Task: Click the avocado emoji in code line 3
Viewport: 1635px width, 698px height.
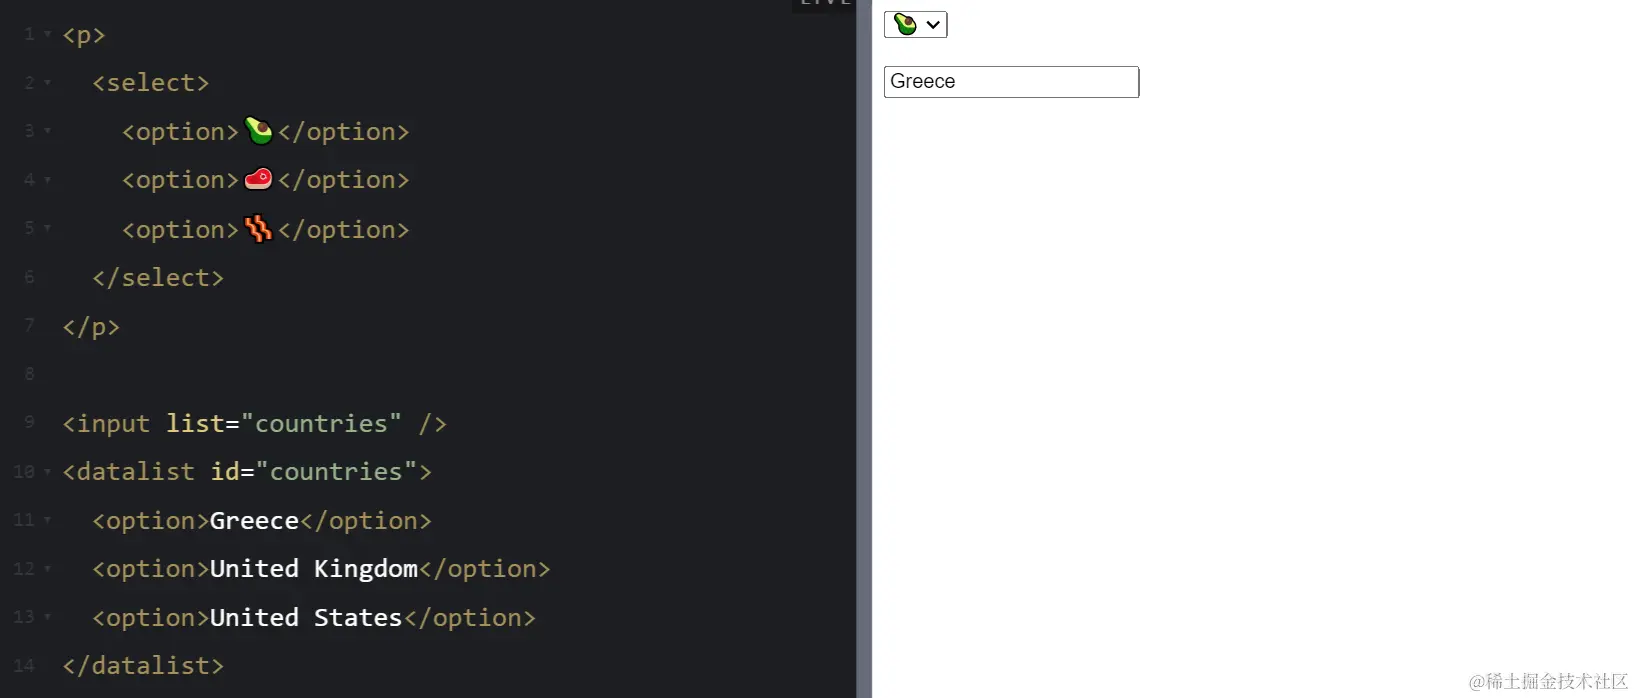Action: tap(258, 131)
